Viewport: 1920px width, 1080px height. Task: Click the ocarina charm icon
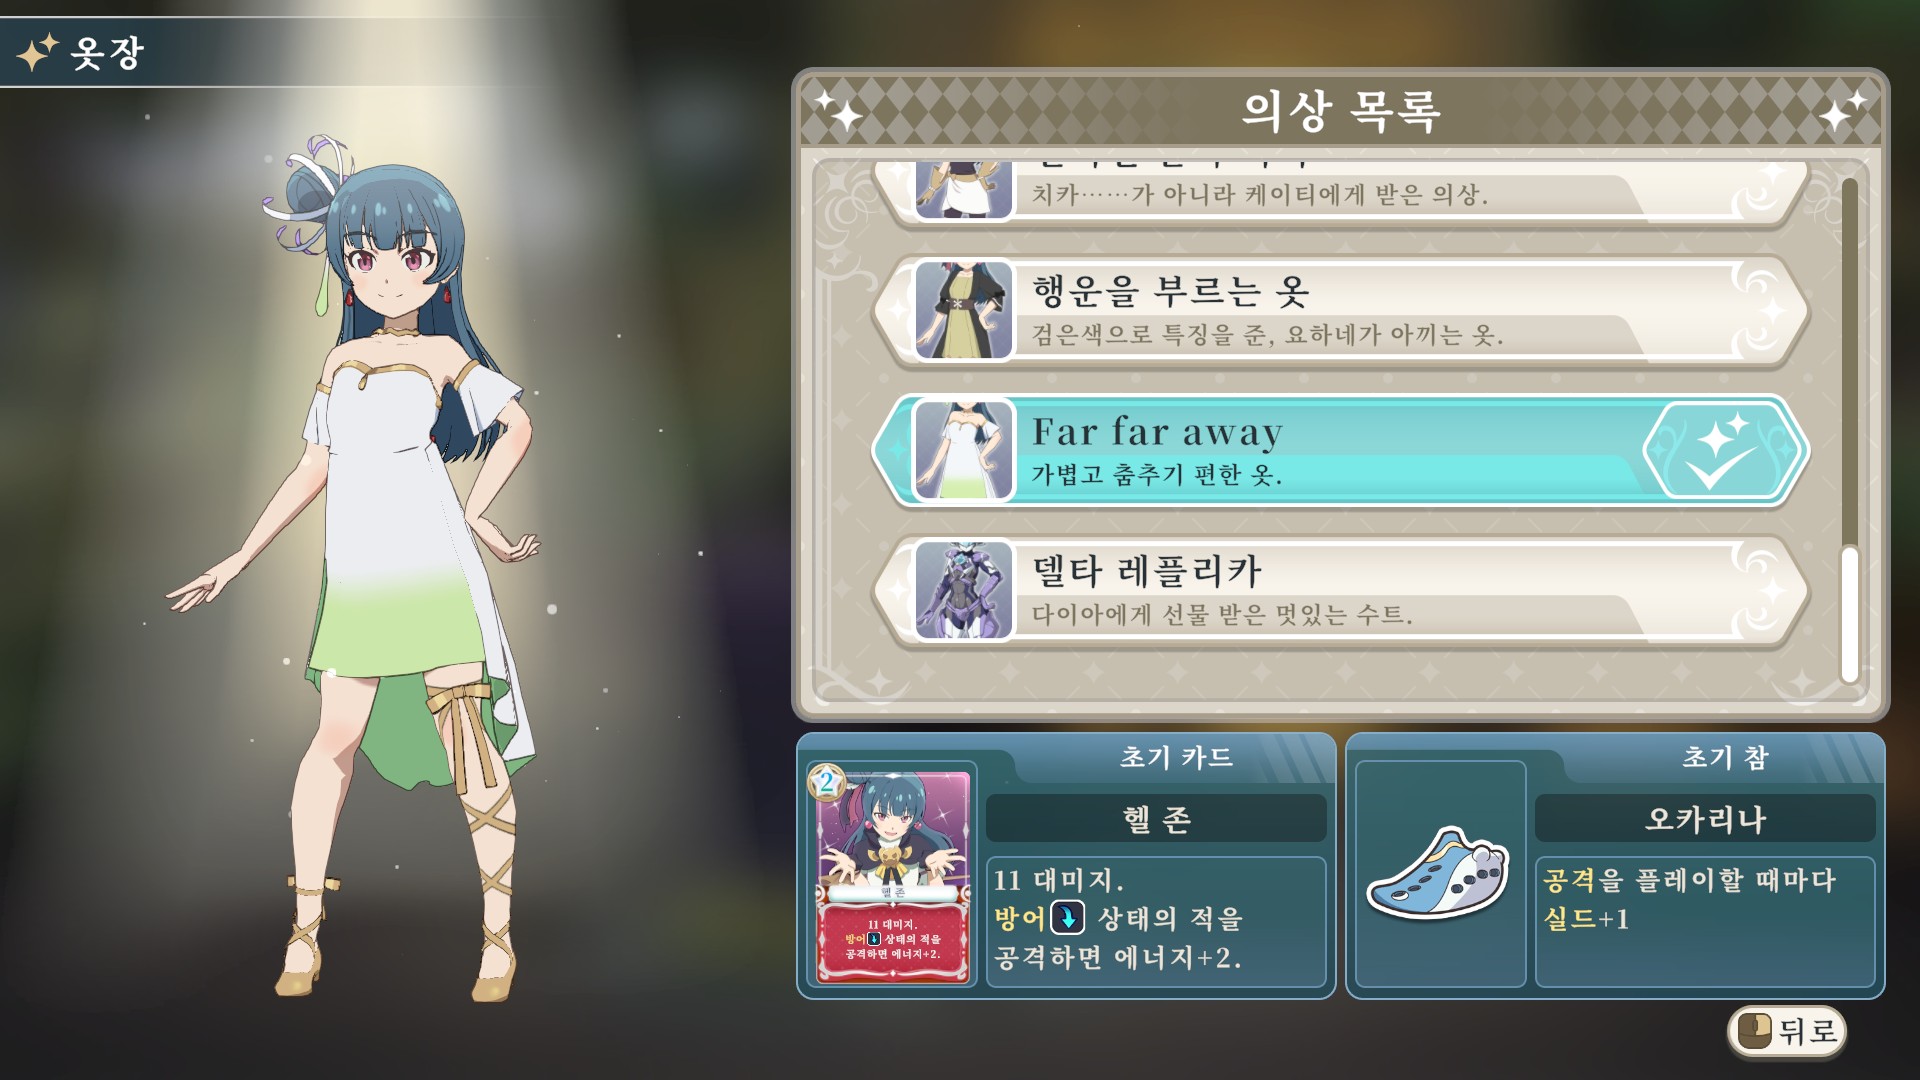pyautogui.click(x=1438, y=873)
